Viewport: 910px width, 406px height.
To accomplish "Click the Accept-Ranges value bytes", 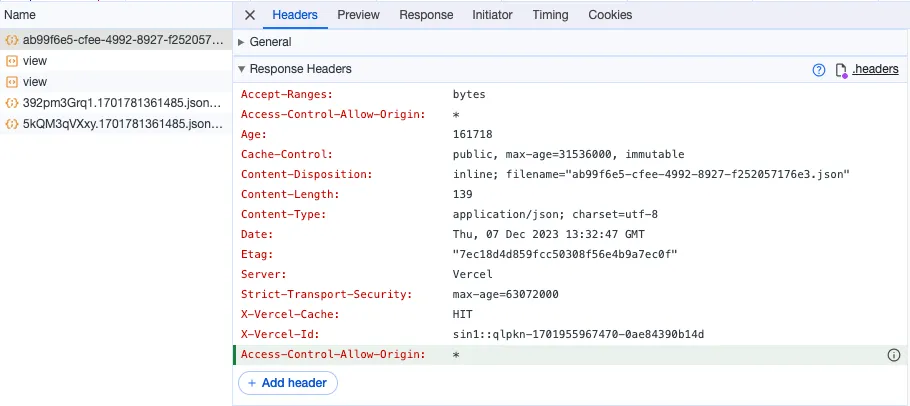I will coord(469,95).
